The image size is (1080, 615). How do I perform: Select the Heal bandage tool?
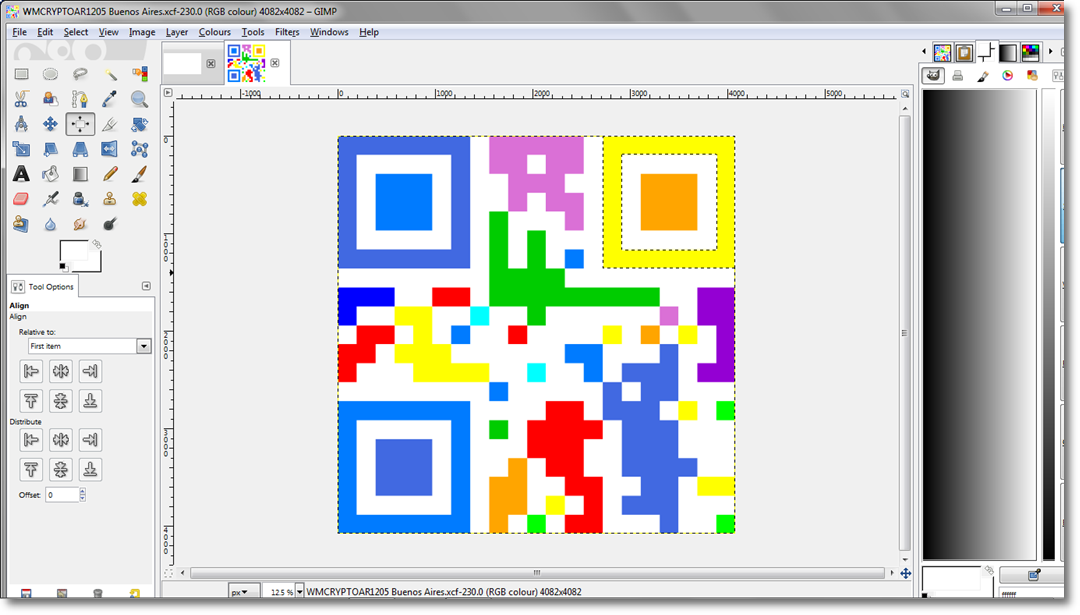[140, 199]
